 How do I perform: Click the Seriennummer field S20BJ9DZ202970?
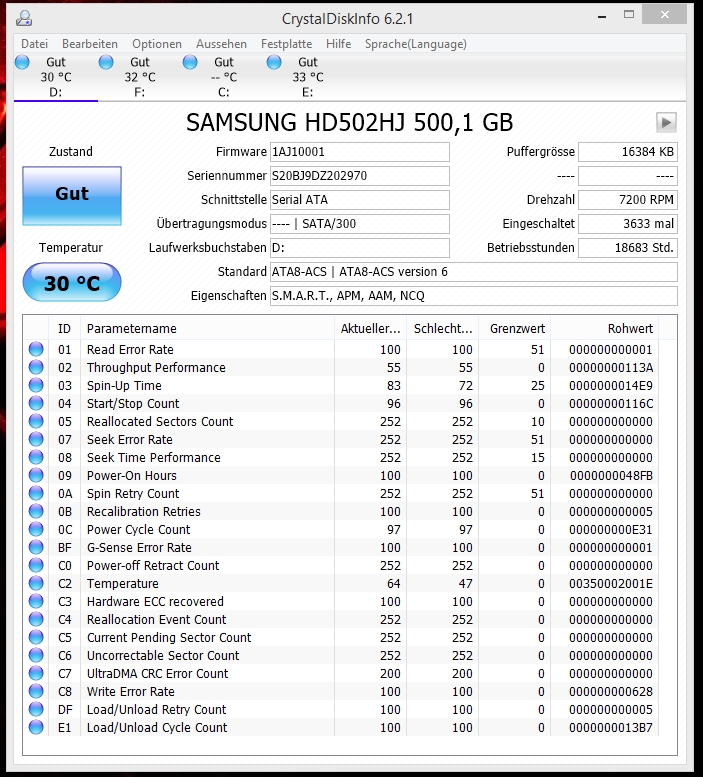coord(360,176)
